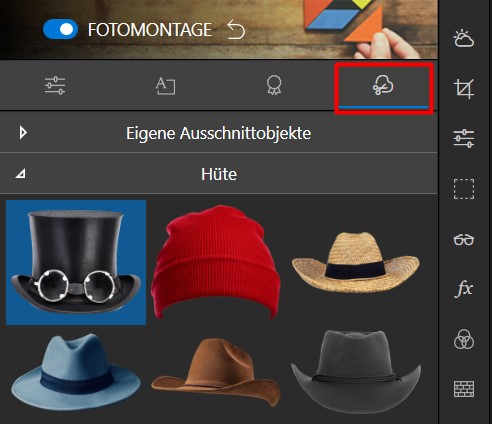The height and width of the screenshot is (424, 492).
Task: Click the undo arrow next to Fotomontage
Action: click(x=236, y=29)
